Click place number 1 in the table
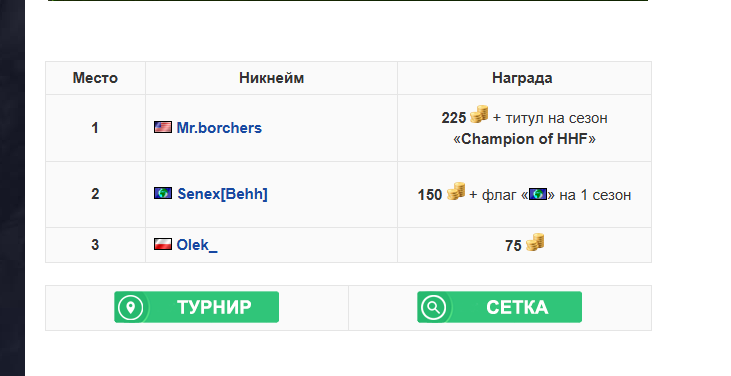 (95, 128)
